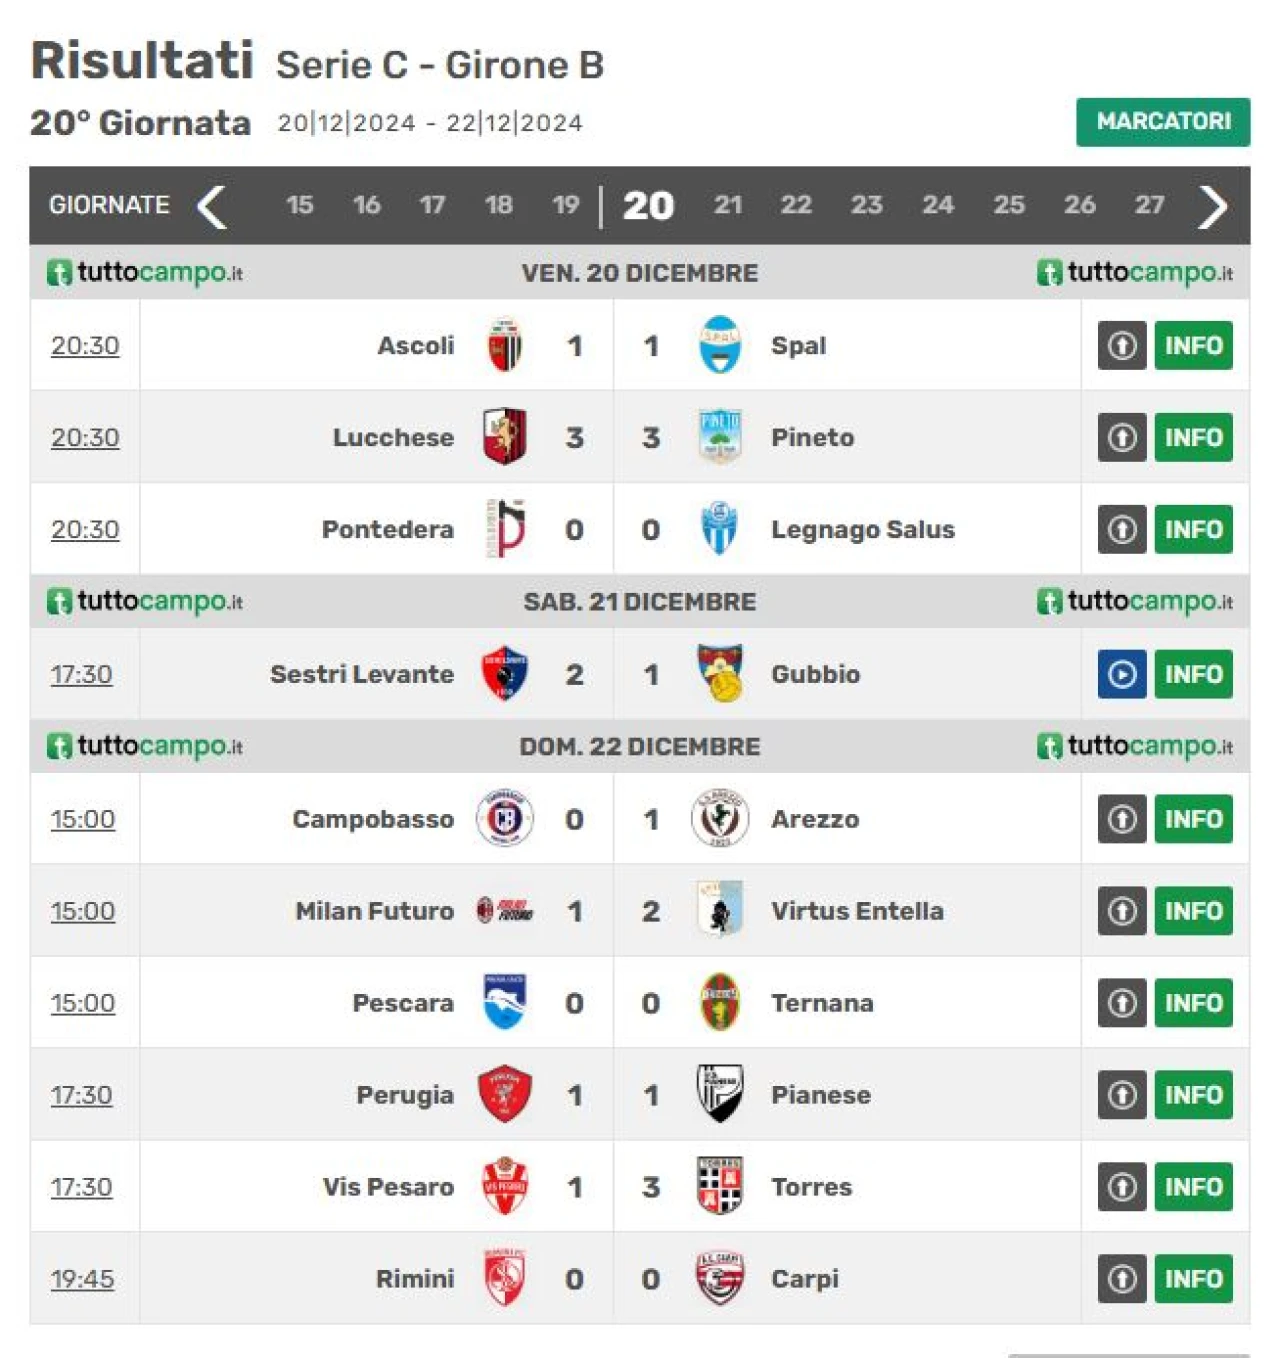Click the Ascoli team crest
The height and width of the screenshot is (1358, 1280).
click(504, 345)
